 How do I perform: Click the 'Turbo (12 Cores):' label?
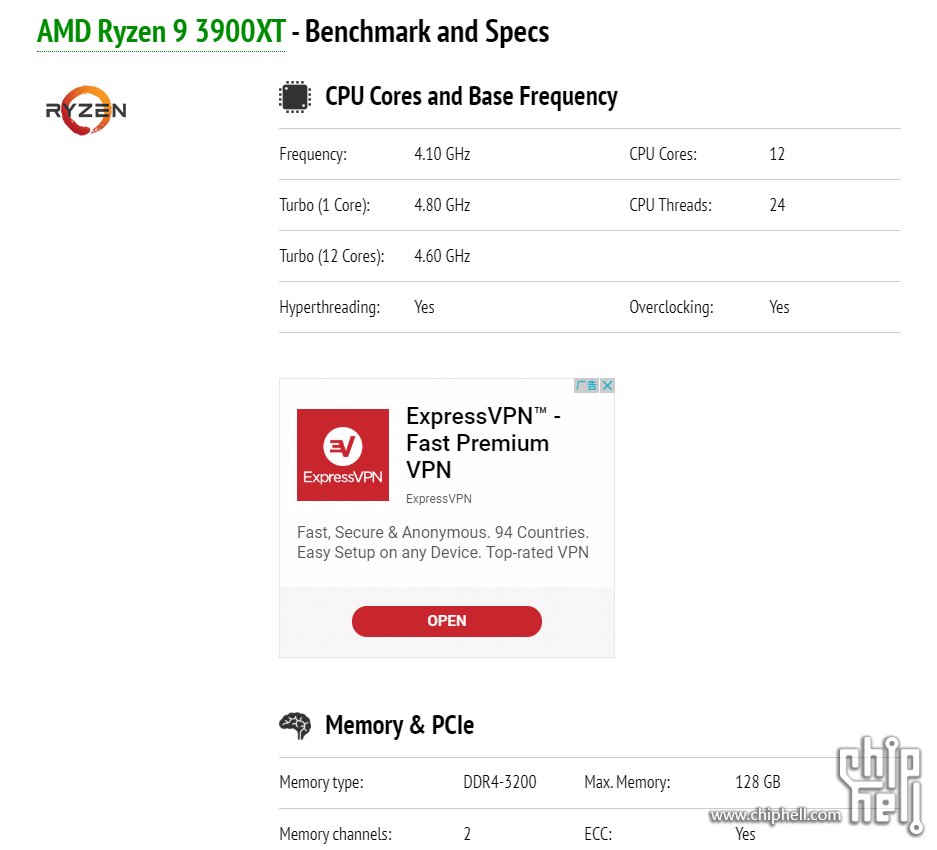332,256
